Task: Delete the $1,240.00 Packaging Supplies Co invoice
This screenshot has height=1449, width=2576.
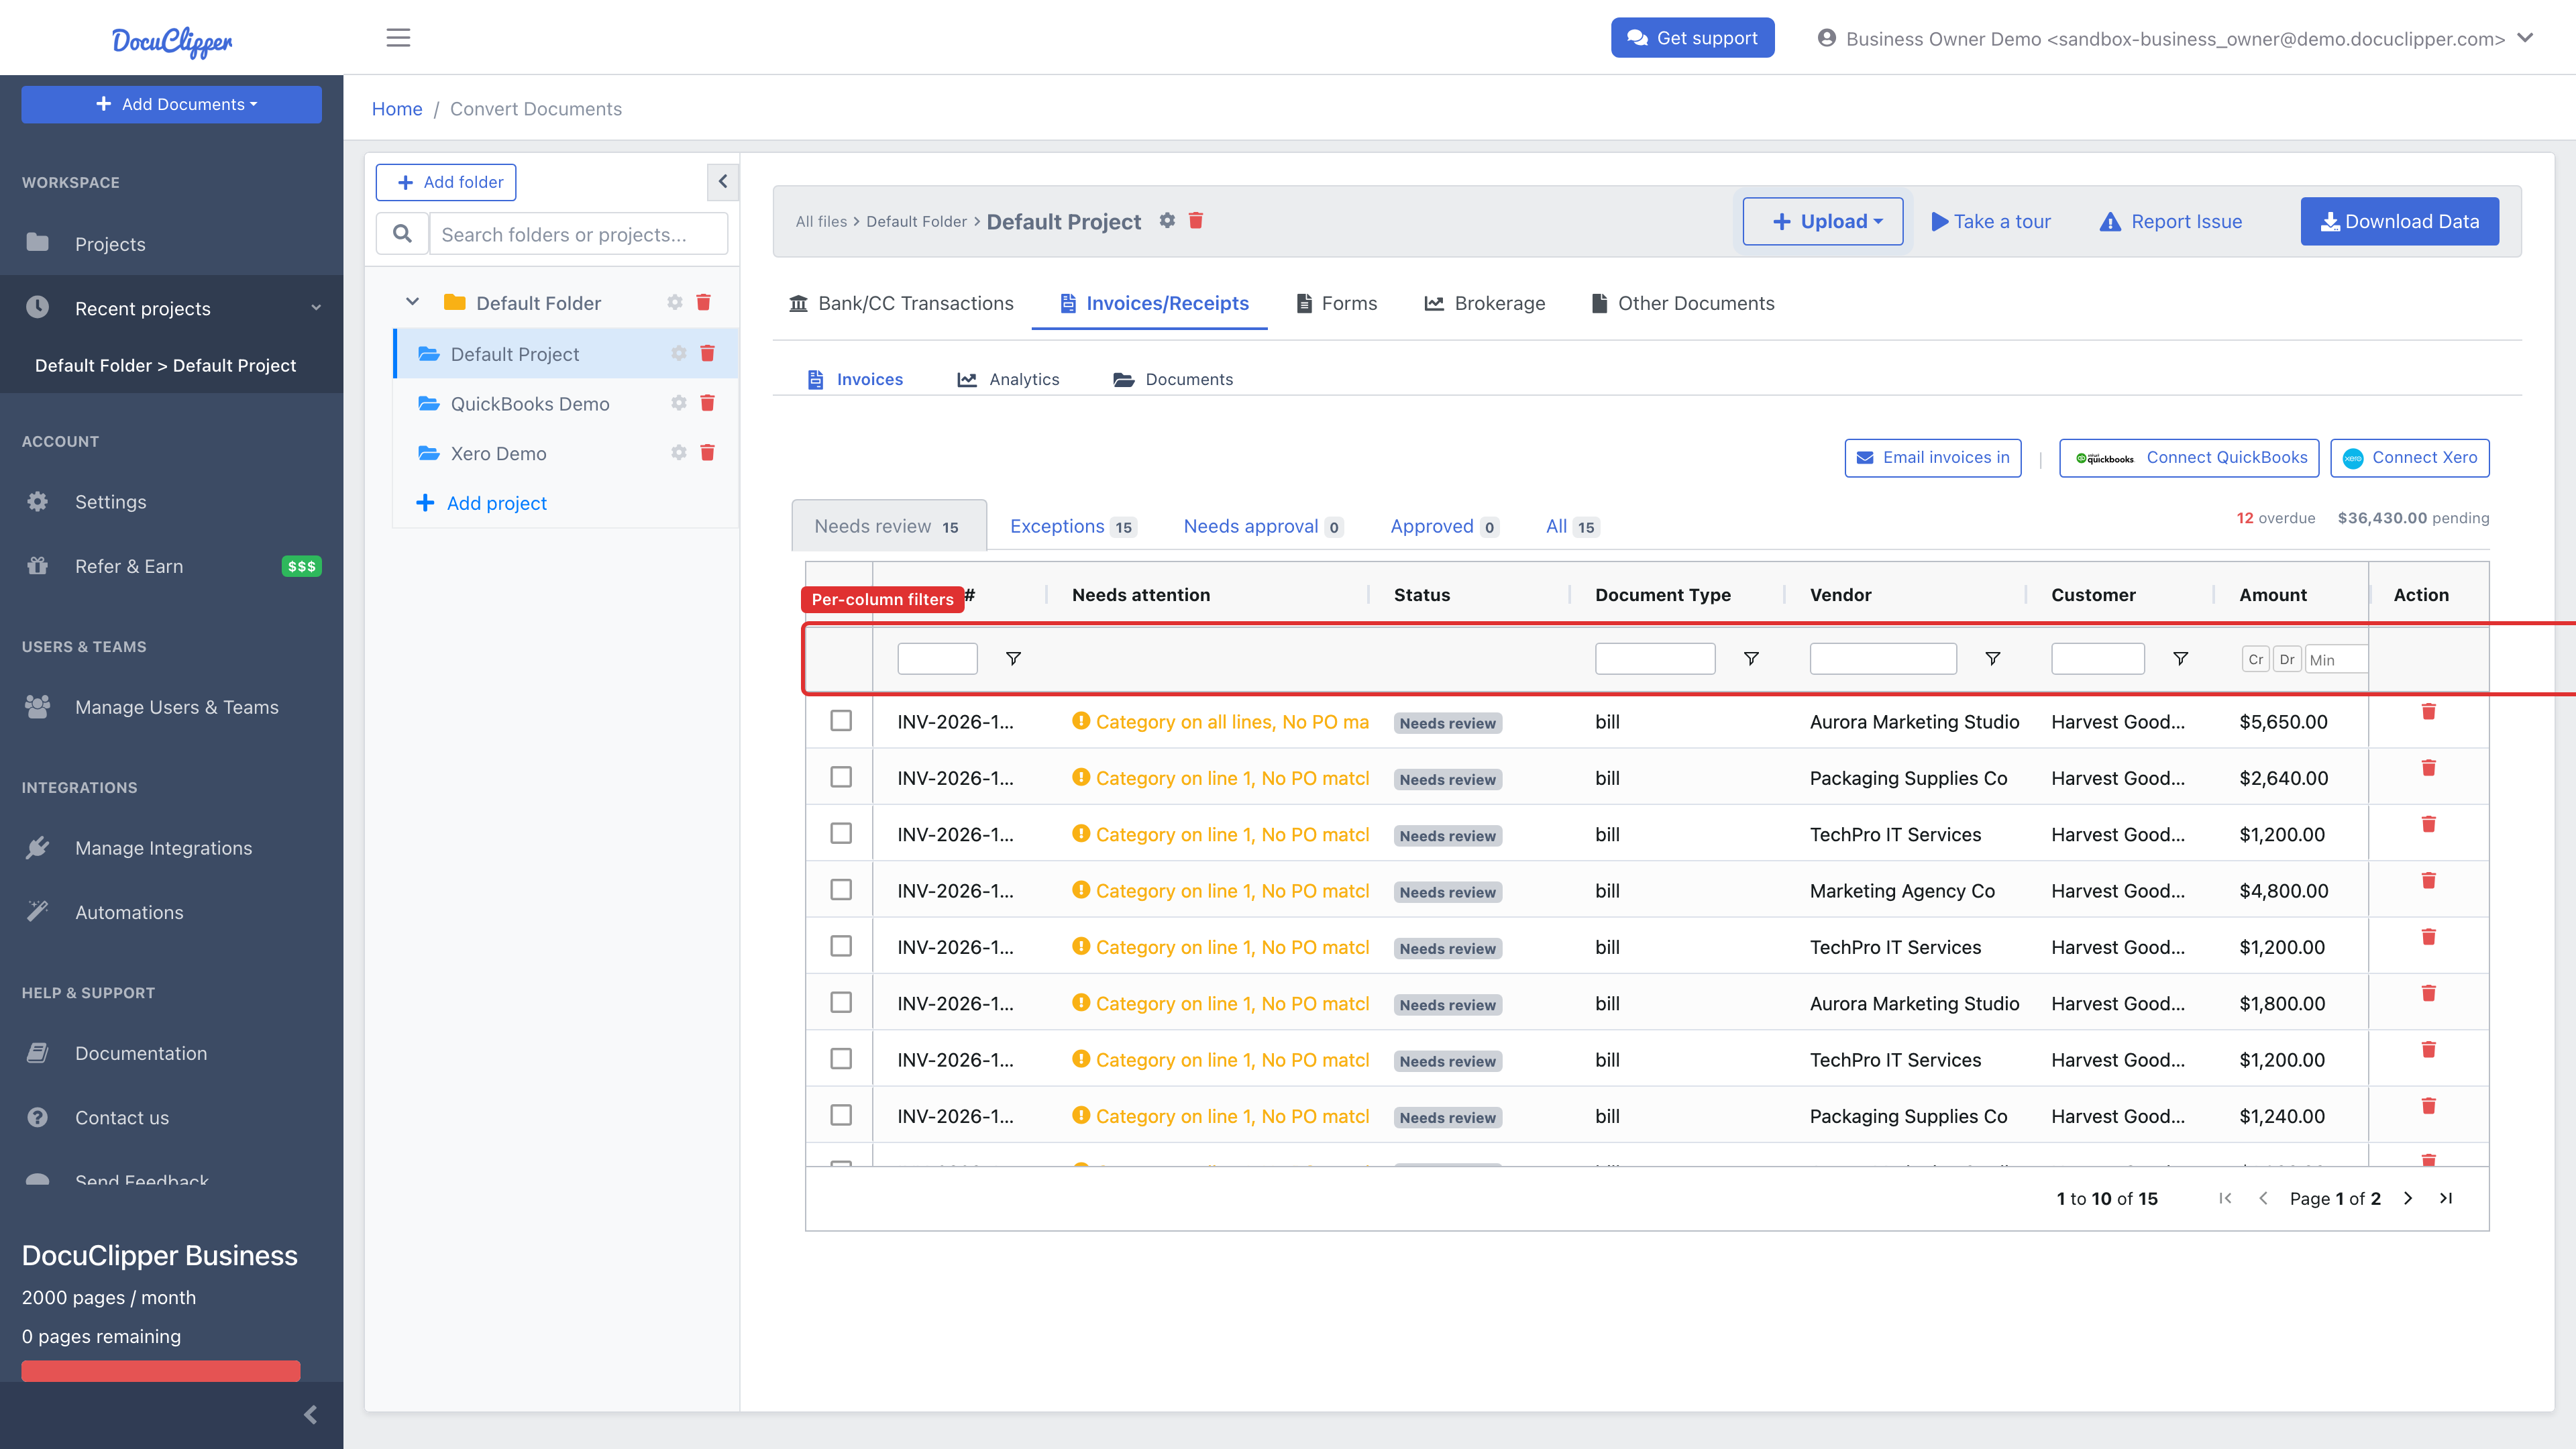Action: pyautogui.click(x=2428, y=1106)
